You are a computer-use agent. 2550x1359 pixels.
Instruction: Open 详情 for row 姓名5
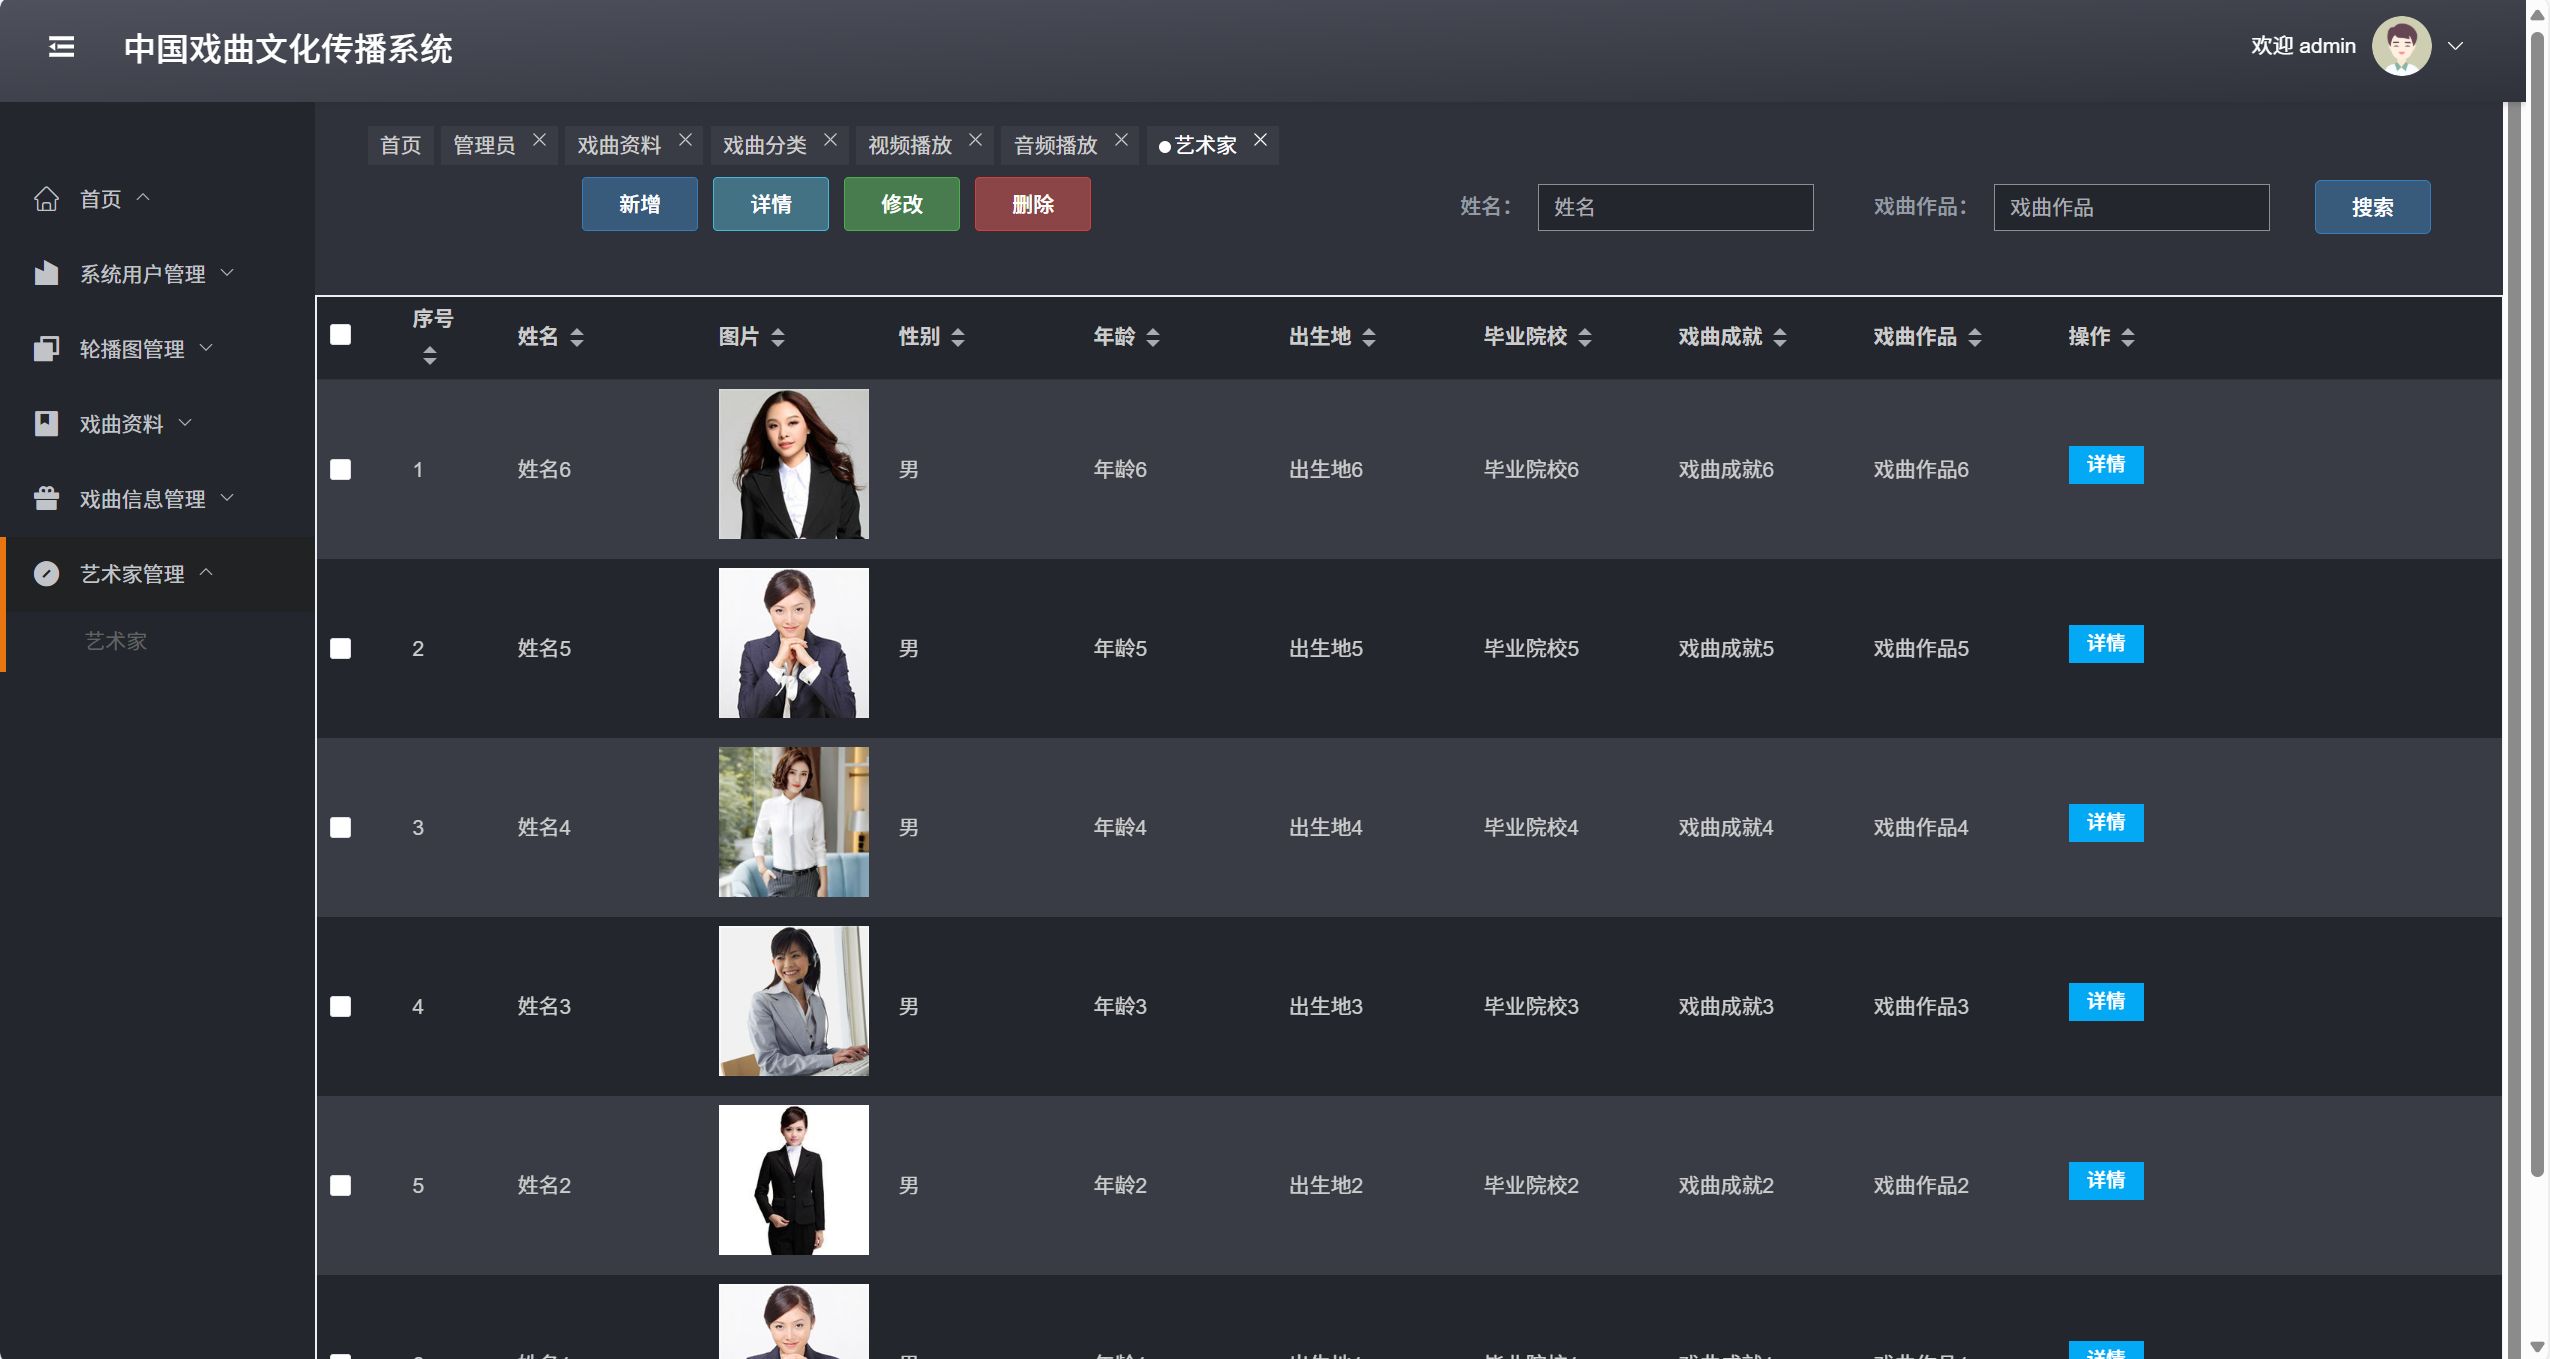coord(2106,644)
